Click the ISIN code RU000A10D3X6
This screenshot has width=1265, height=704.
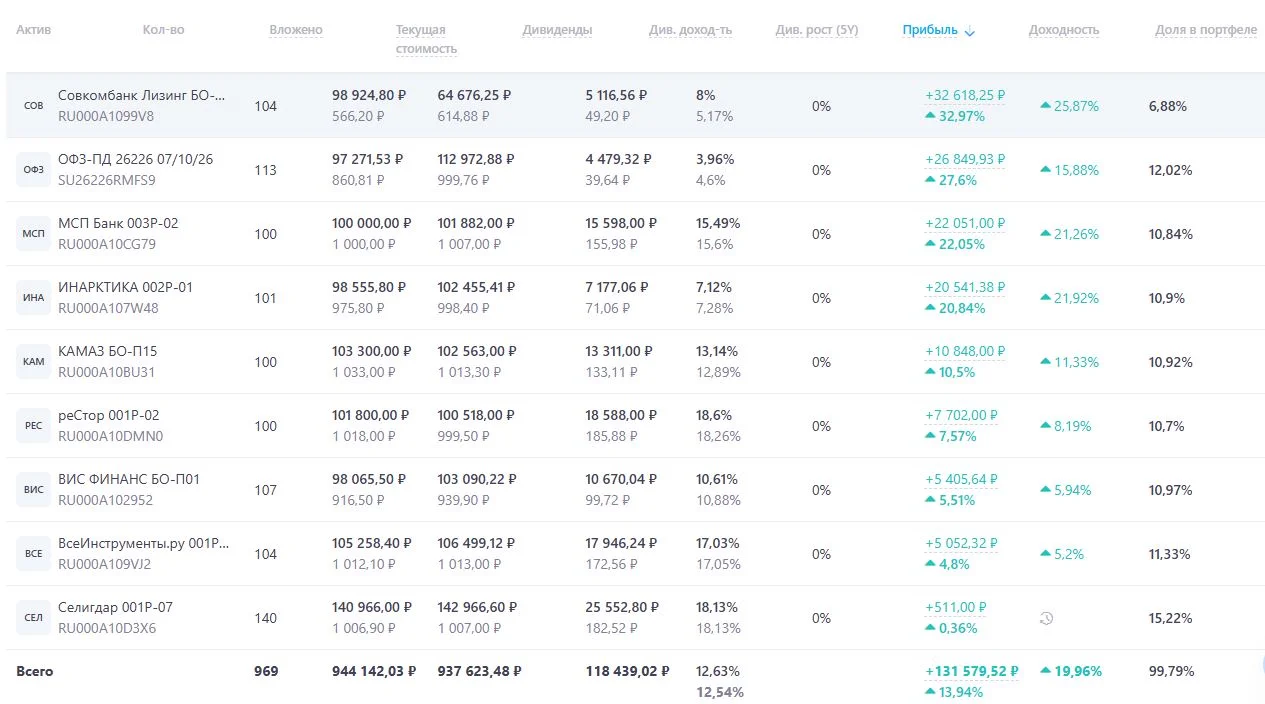(x=107, y=628)
